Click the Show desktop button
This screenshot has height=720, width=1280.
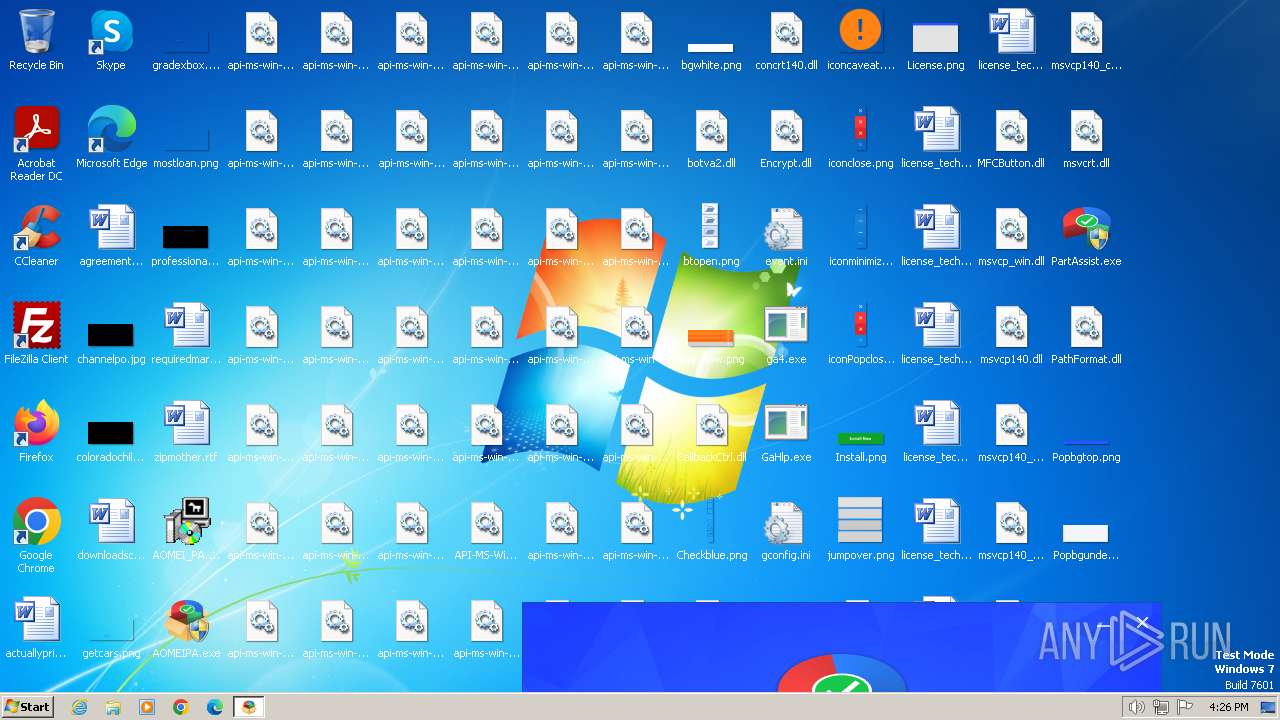pos(1269,707)
